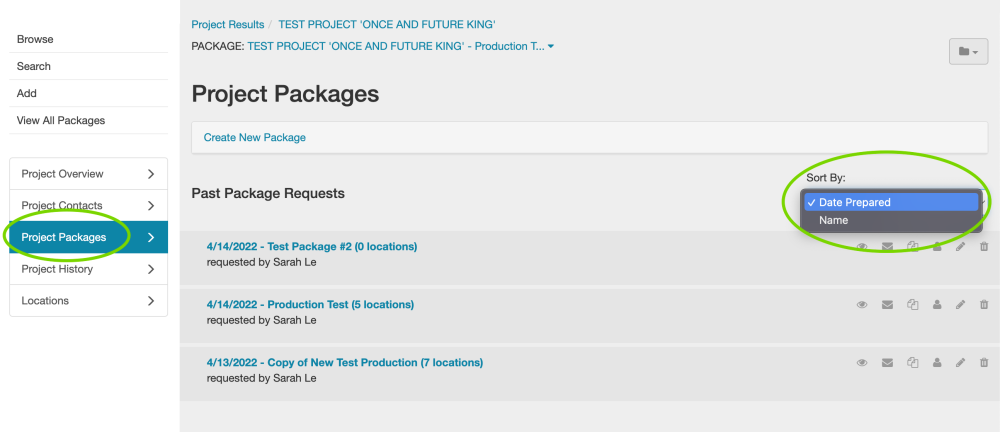Edit the Production Test package
The height and width of the screenshot is (432, 1000).
tap(960, 305)
